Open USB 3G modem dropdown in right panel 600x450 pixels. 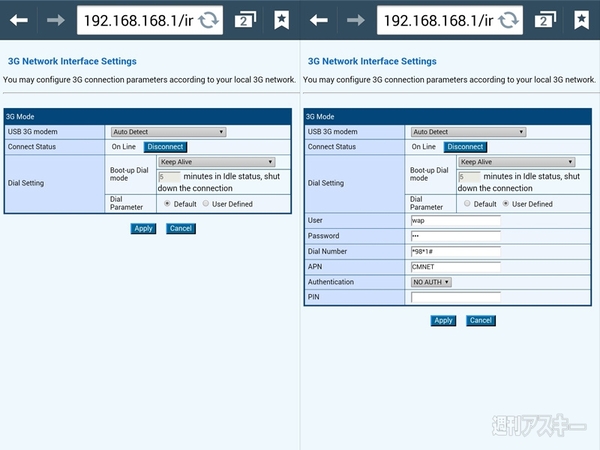pos(468,132)
